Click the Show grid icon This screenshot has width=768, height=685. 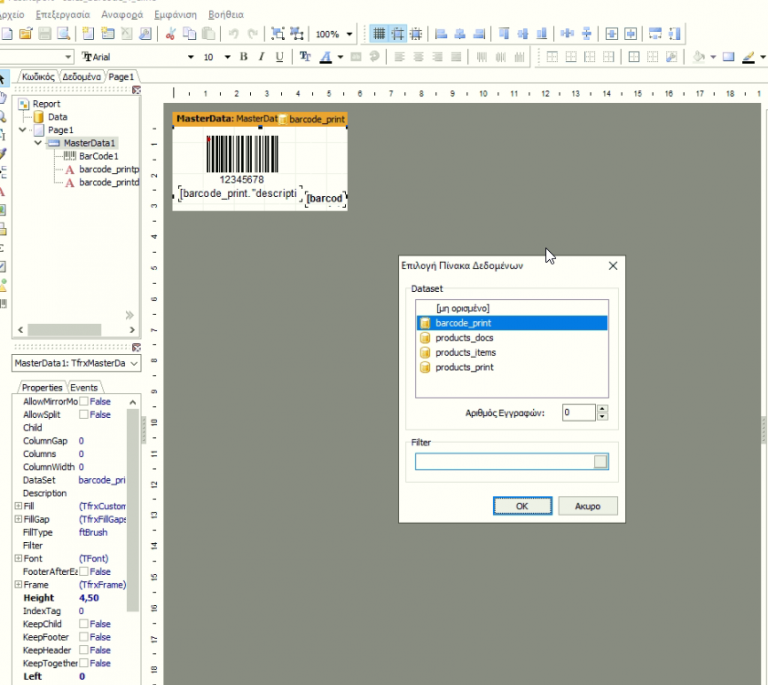pyautogui.click(x=379, y=34)
